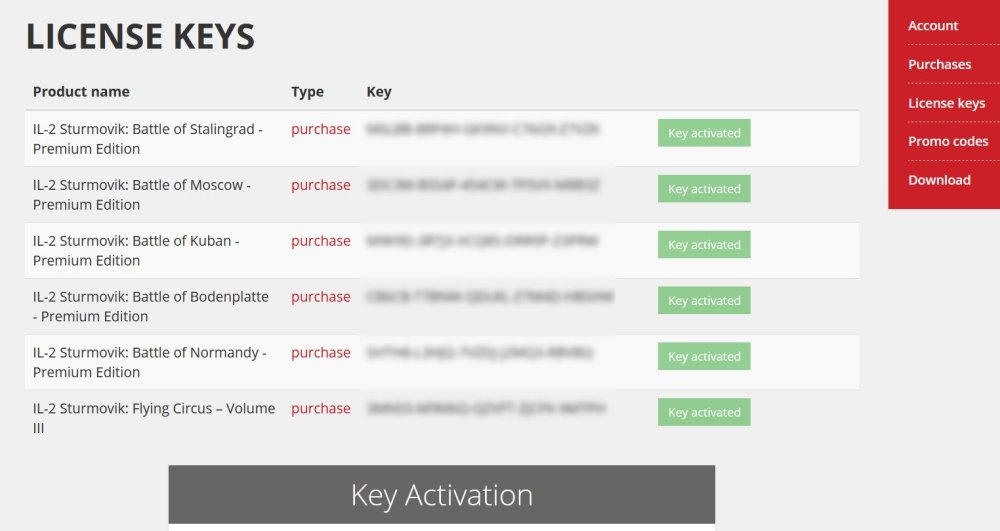The width and height of the screenshot is (1000, 531).
Task: Click the Flying Circus Volume III product name
Action: 153,418
